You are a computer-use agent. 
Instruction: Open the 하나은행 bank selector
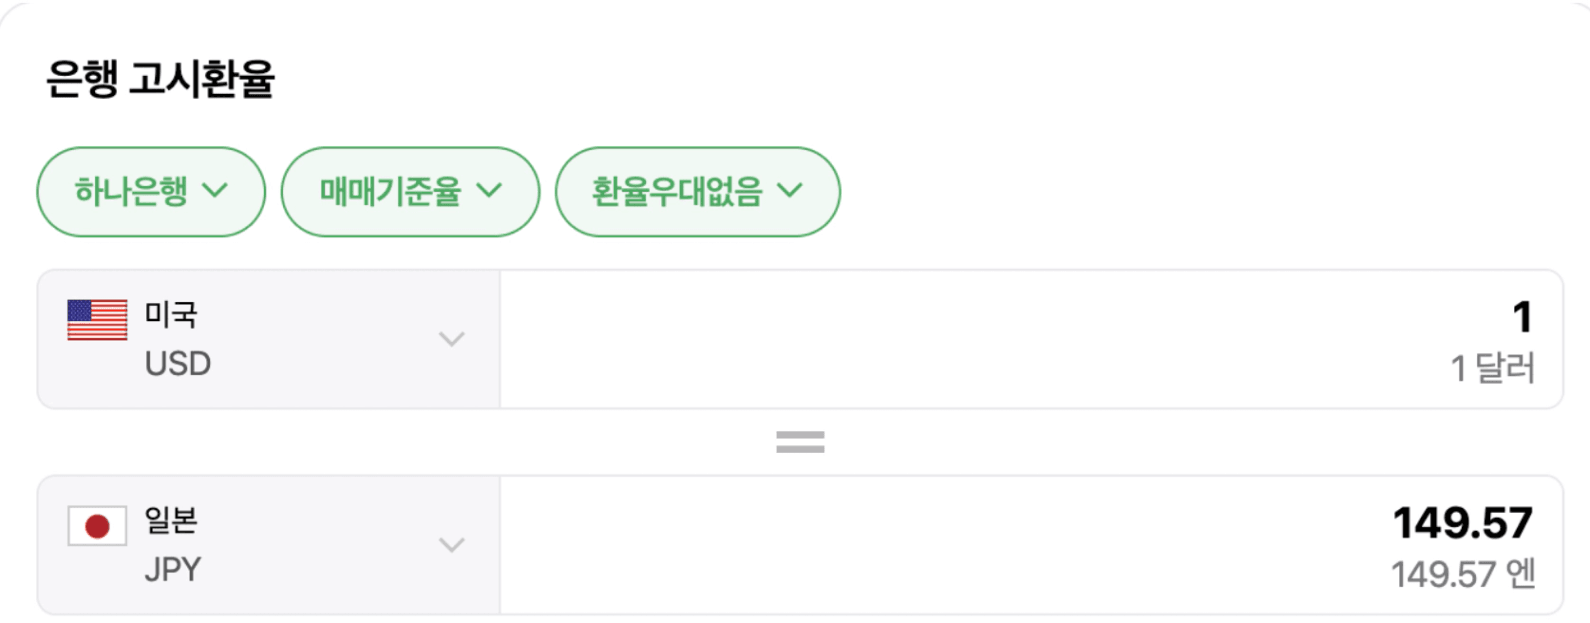[x=150, y=191]
